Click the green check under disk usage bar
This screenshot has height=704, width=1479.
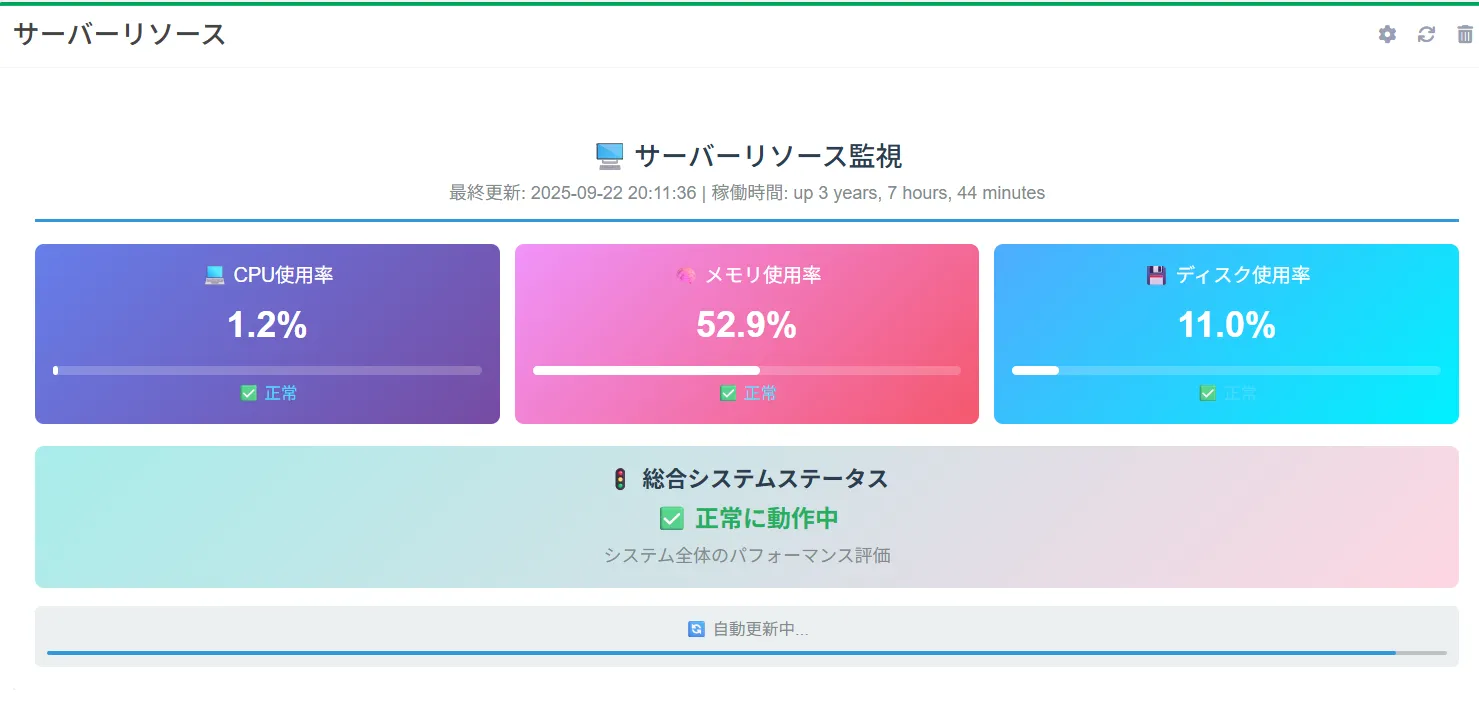(1208, 393)
